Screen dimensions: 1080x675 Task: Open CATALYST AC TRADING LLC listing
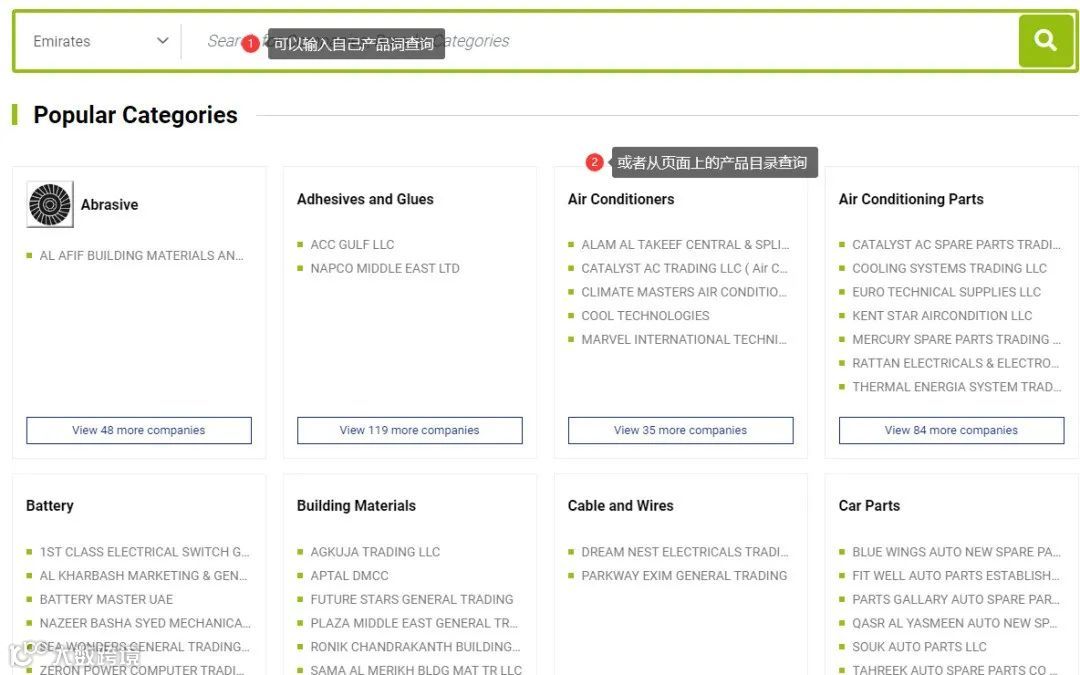point(684,268)
